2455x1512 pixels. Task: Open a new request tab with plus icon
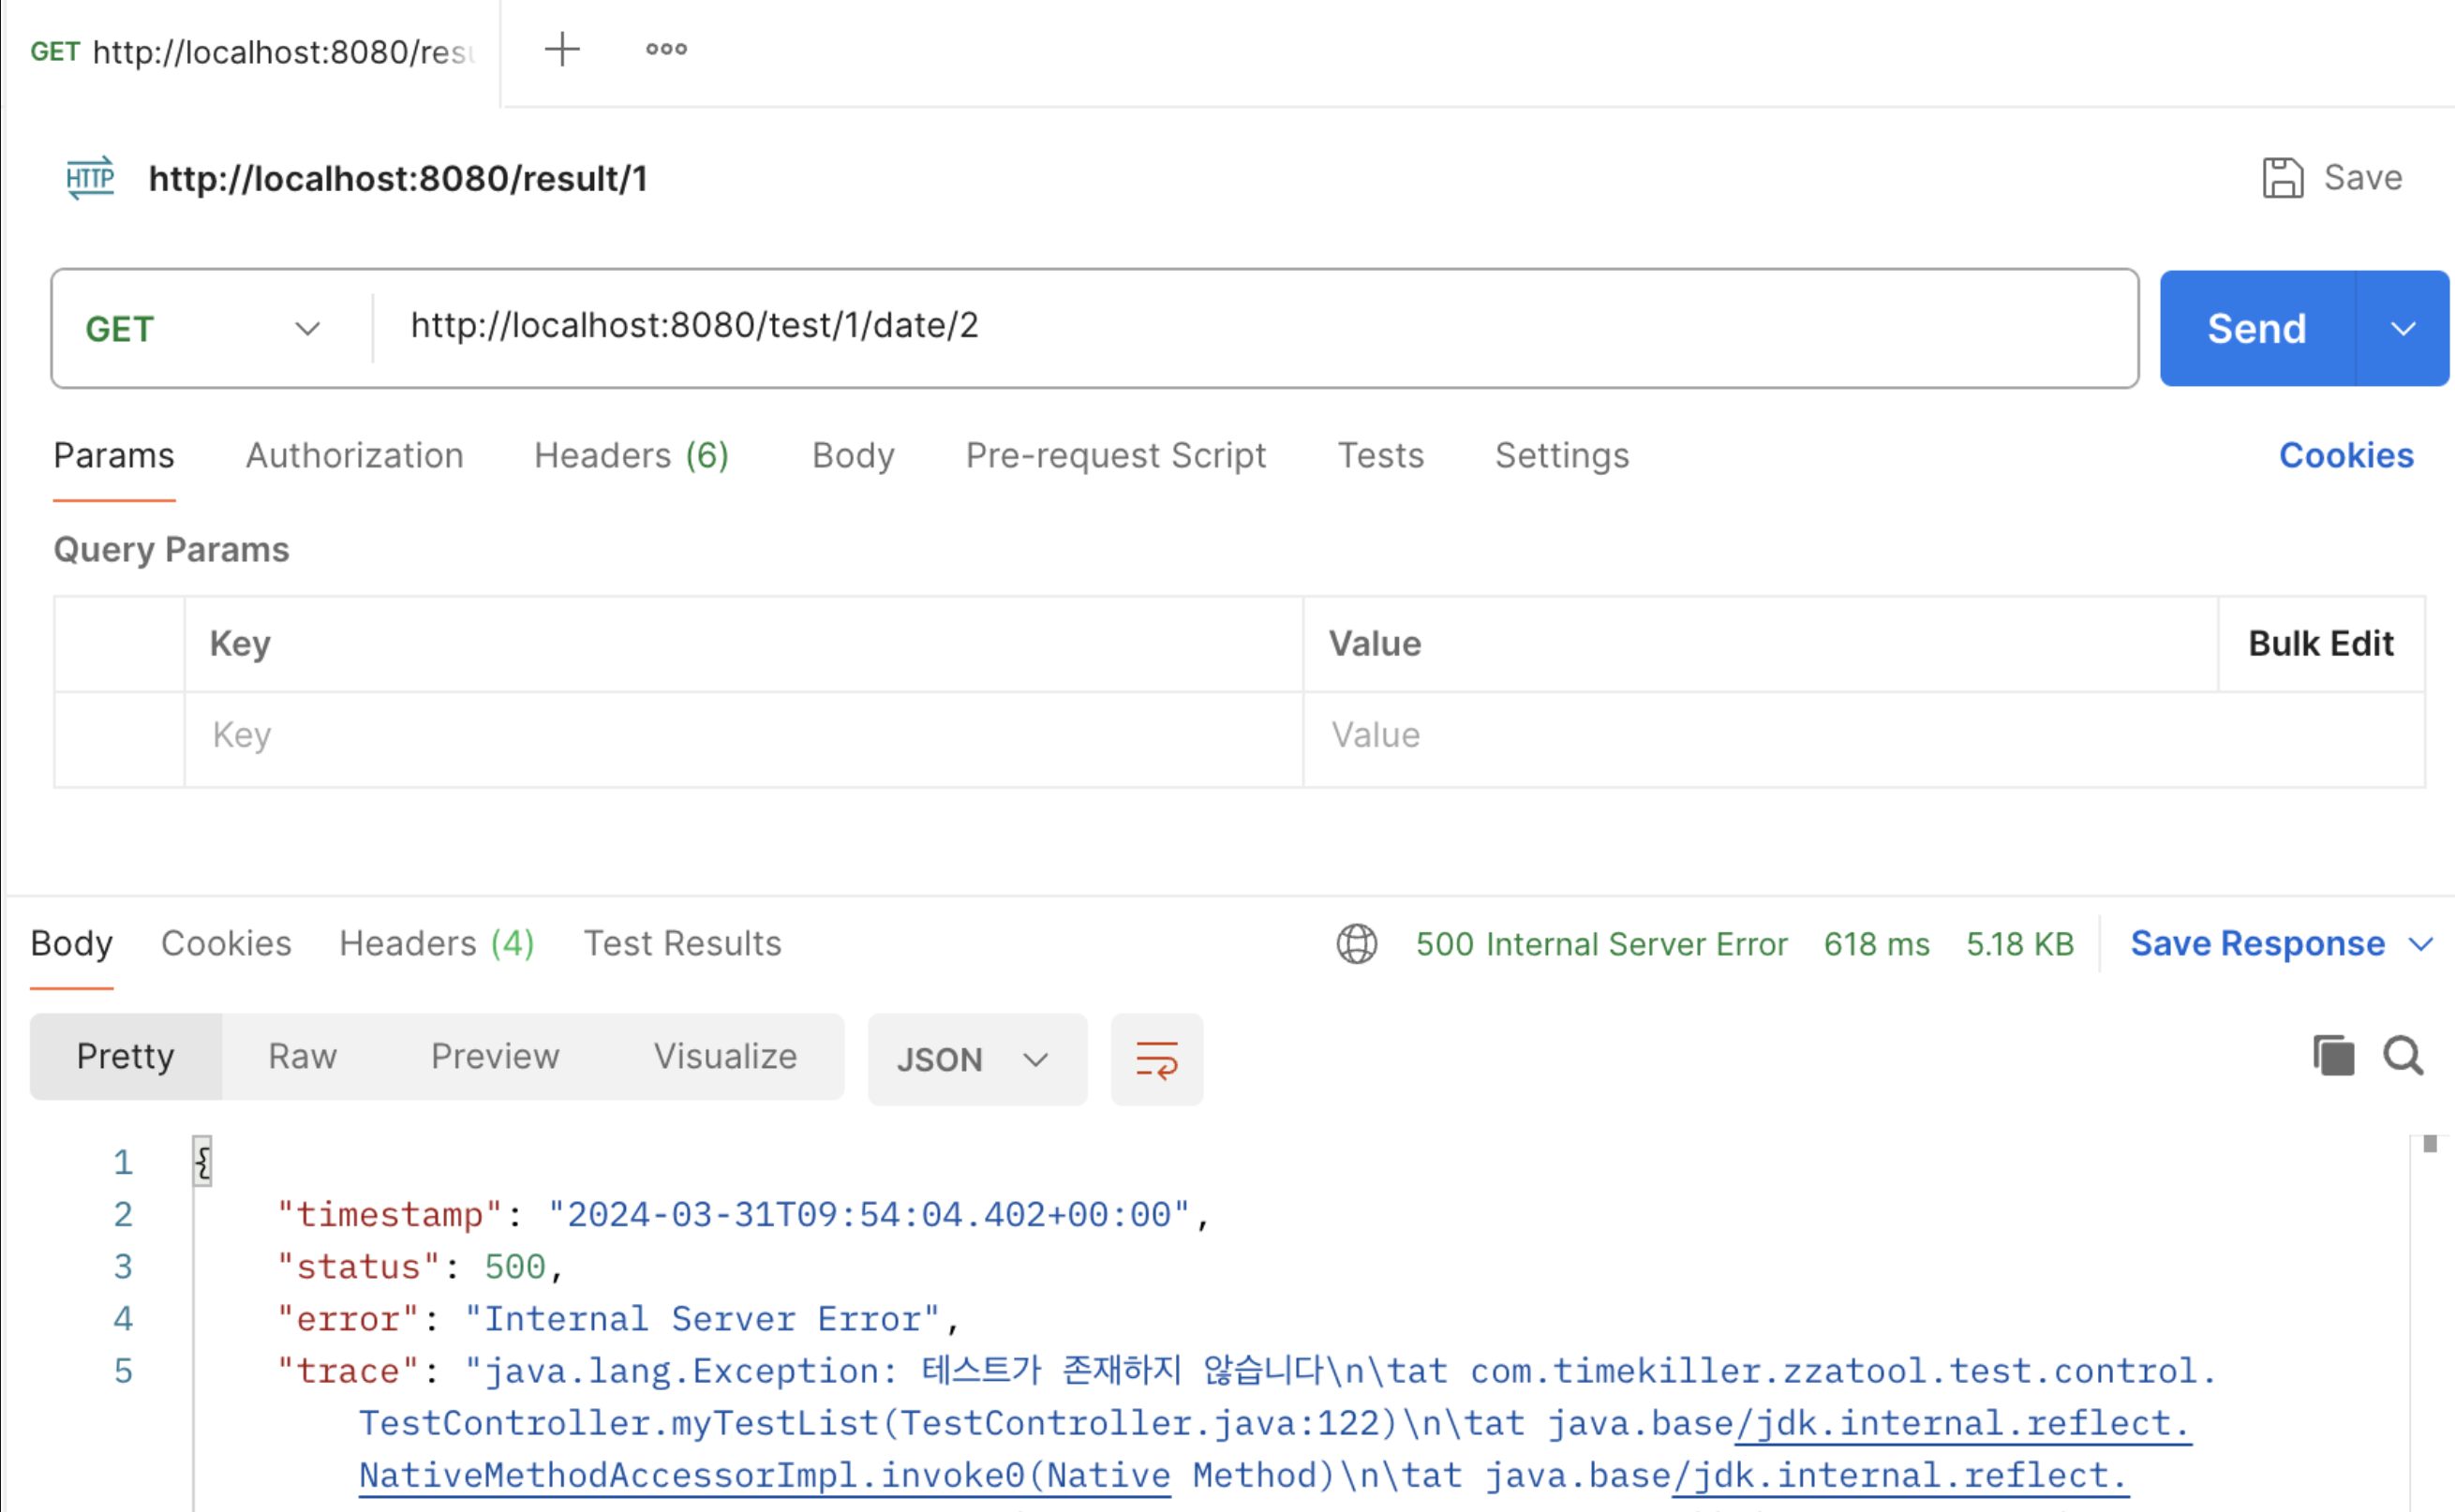(562, 49)
